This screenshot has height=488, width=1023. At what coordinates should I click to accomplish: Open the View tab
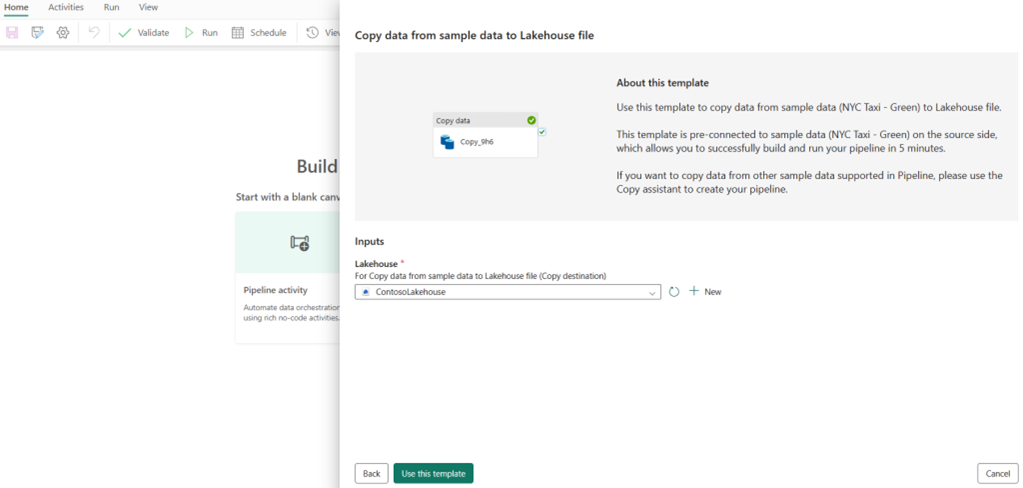tap(148, 7)
